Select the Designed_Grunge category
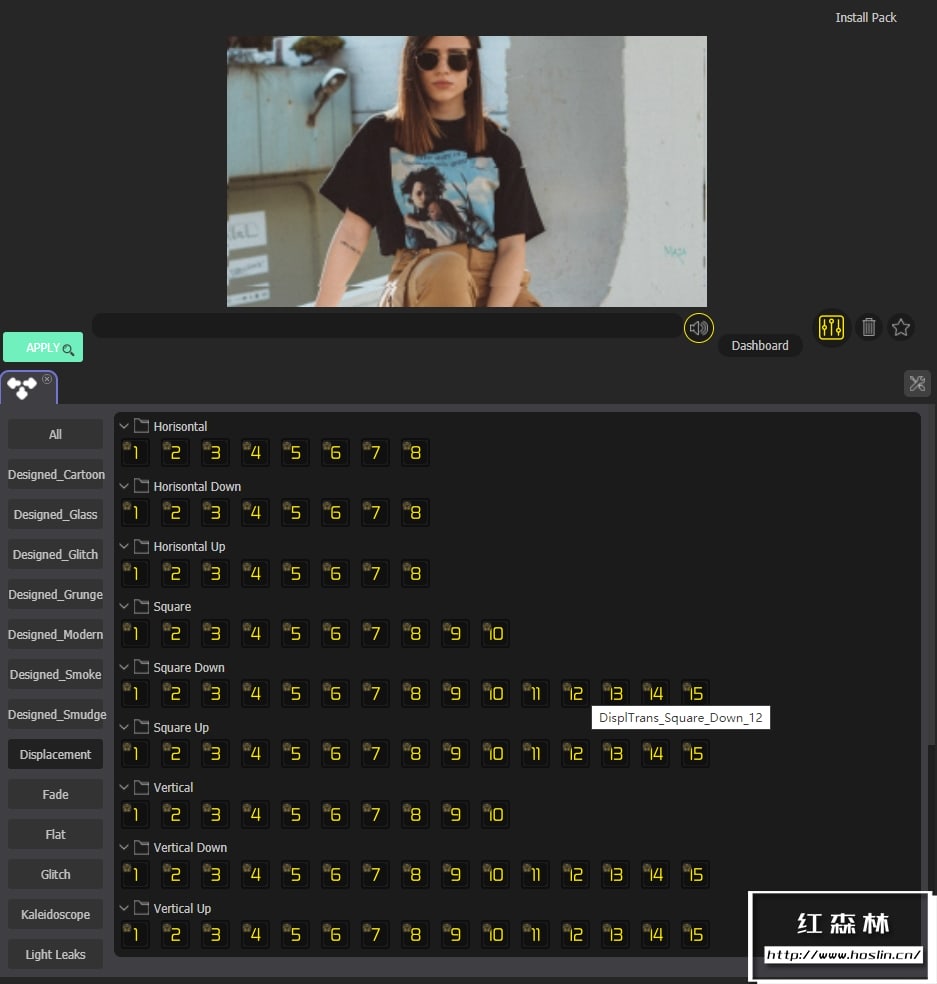The image size is (937, 984). 55,594
